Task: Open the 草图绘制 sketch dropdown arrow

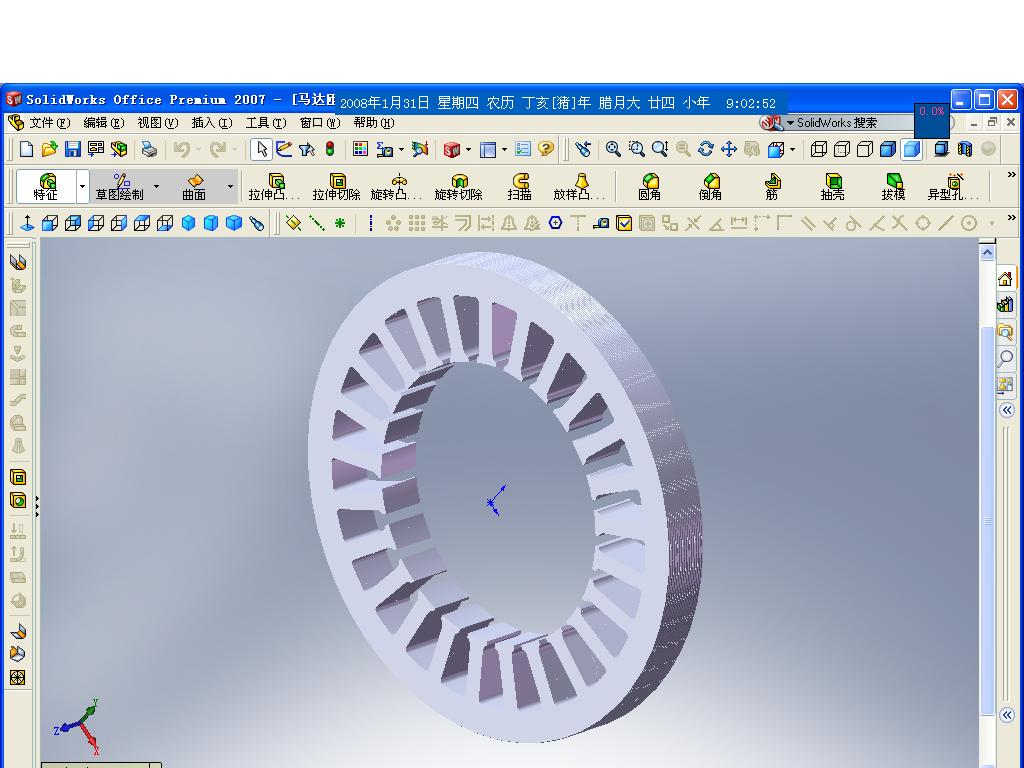Action: [x=154, y=187]
